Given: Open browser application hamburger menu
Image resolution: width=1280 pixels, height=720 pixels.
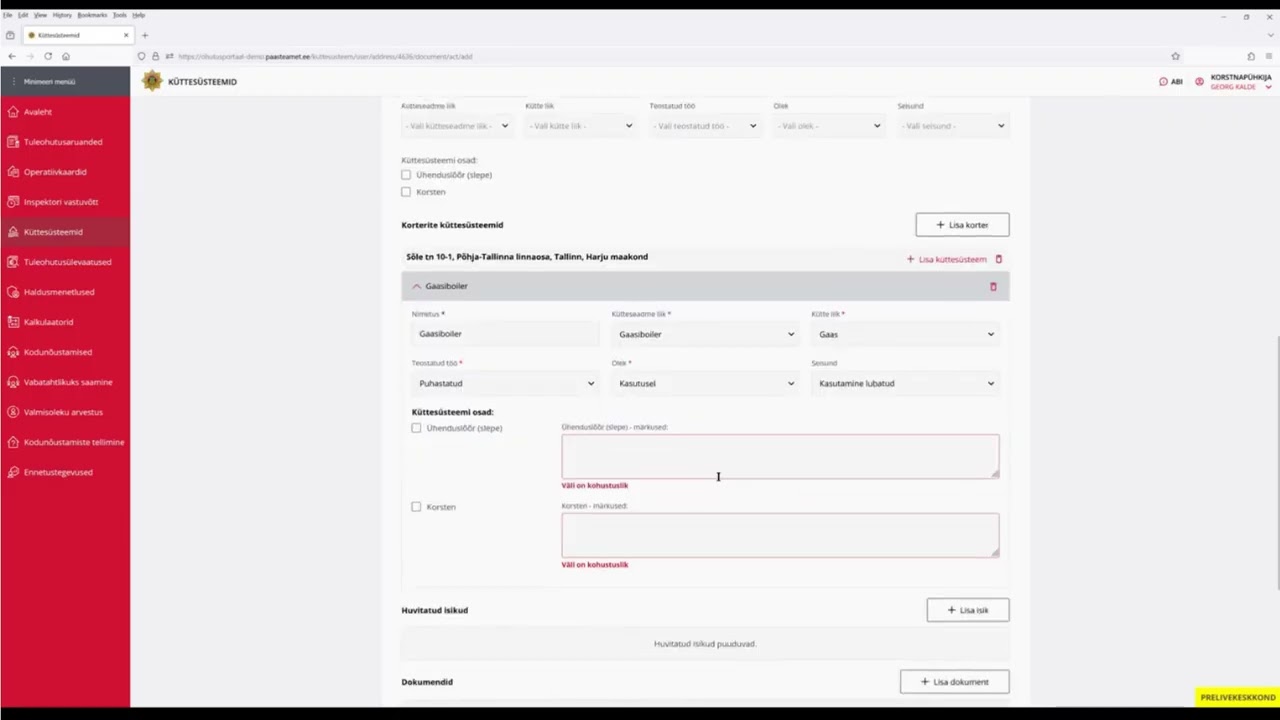Looking at the screenshot, I should pyautogui.click(x=1269, y=56).
